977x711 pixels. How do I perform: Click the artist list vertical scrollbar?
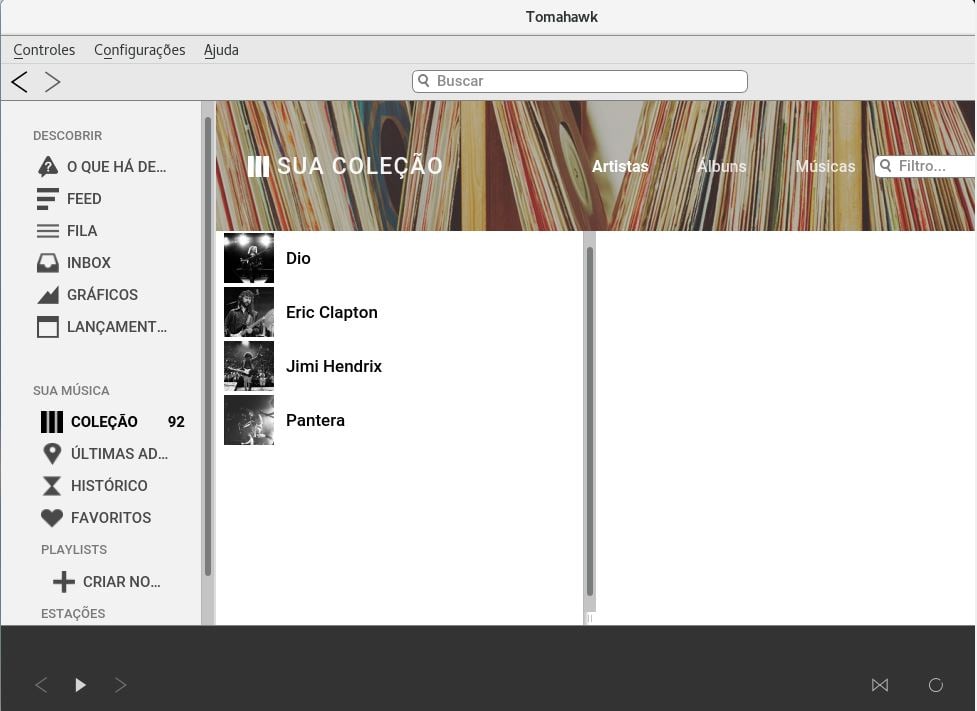[x=590, y=420]
